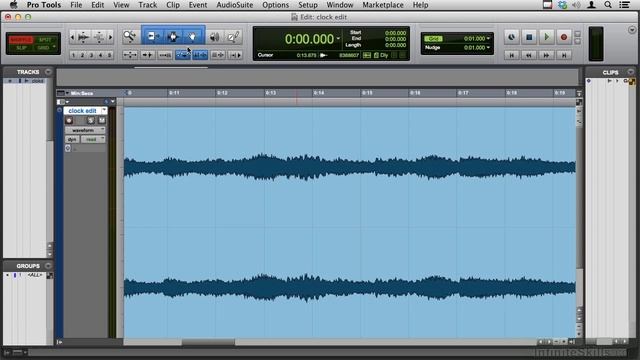640x360 pixels.
Task: Click the audio waveform zoom button
Action: 83,37
